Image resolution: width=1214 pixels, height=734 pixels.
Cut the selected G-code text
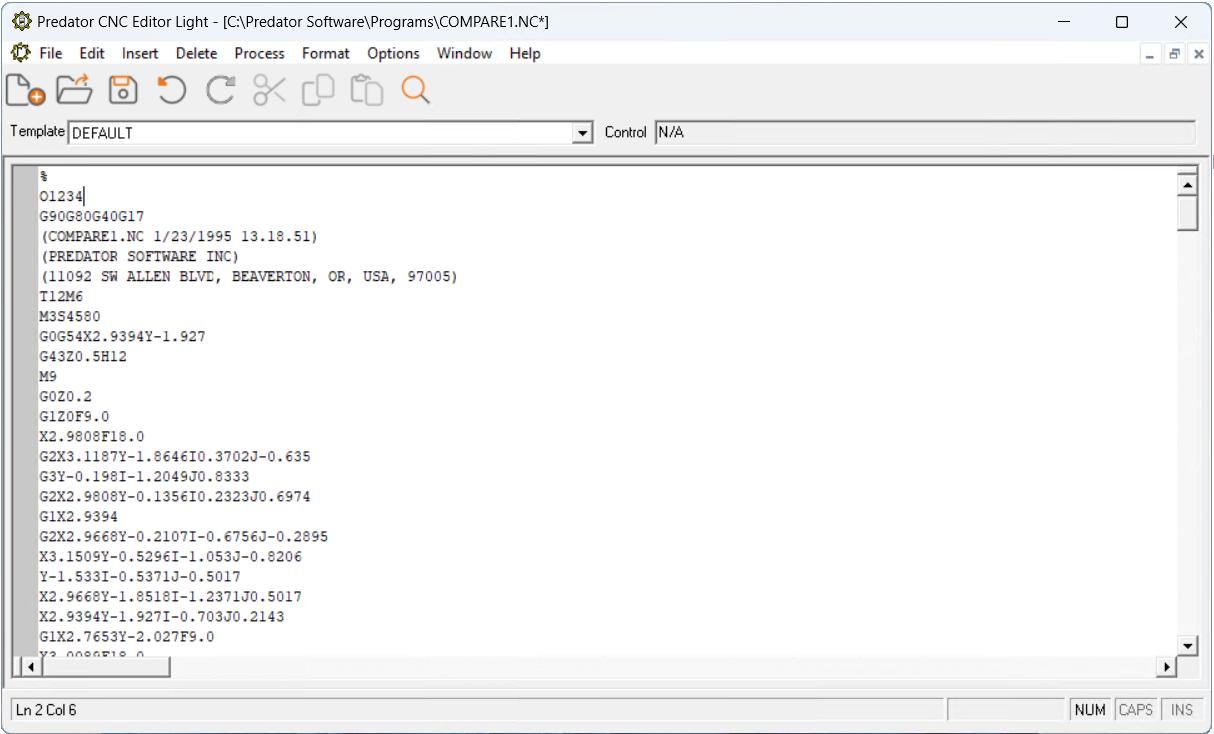pyautogui.click(x=269, y=90)
